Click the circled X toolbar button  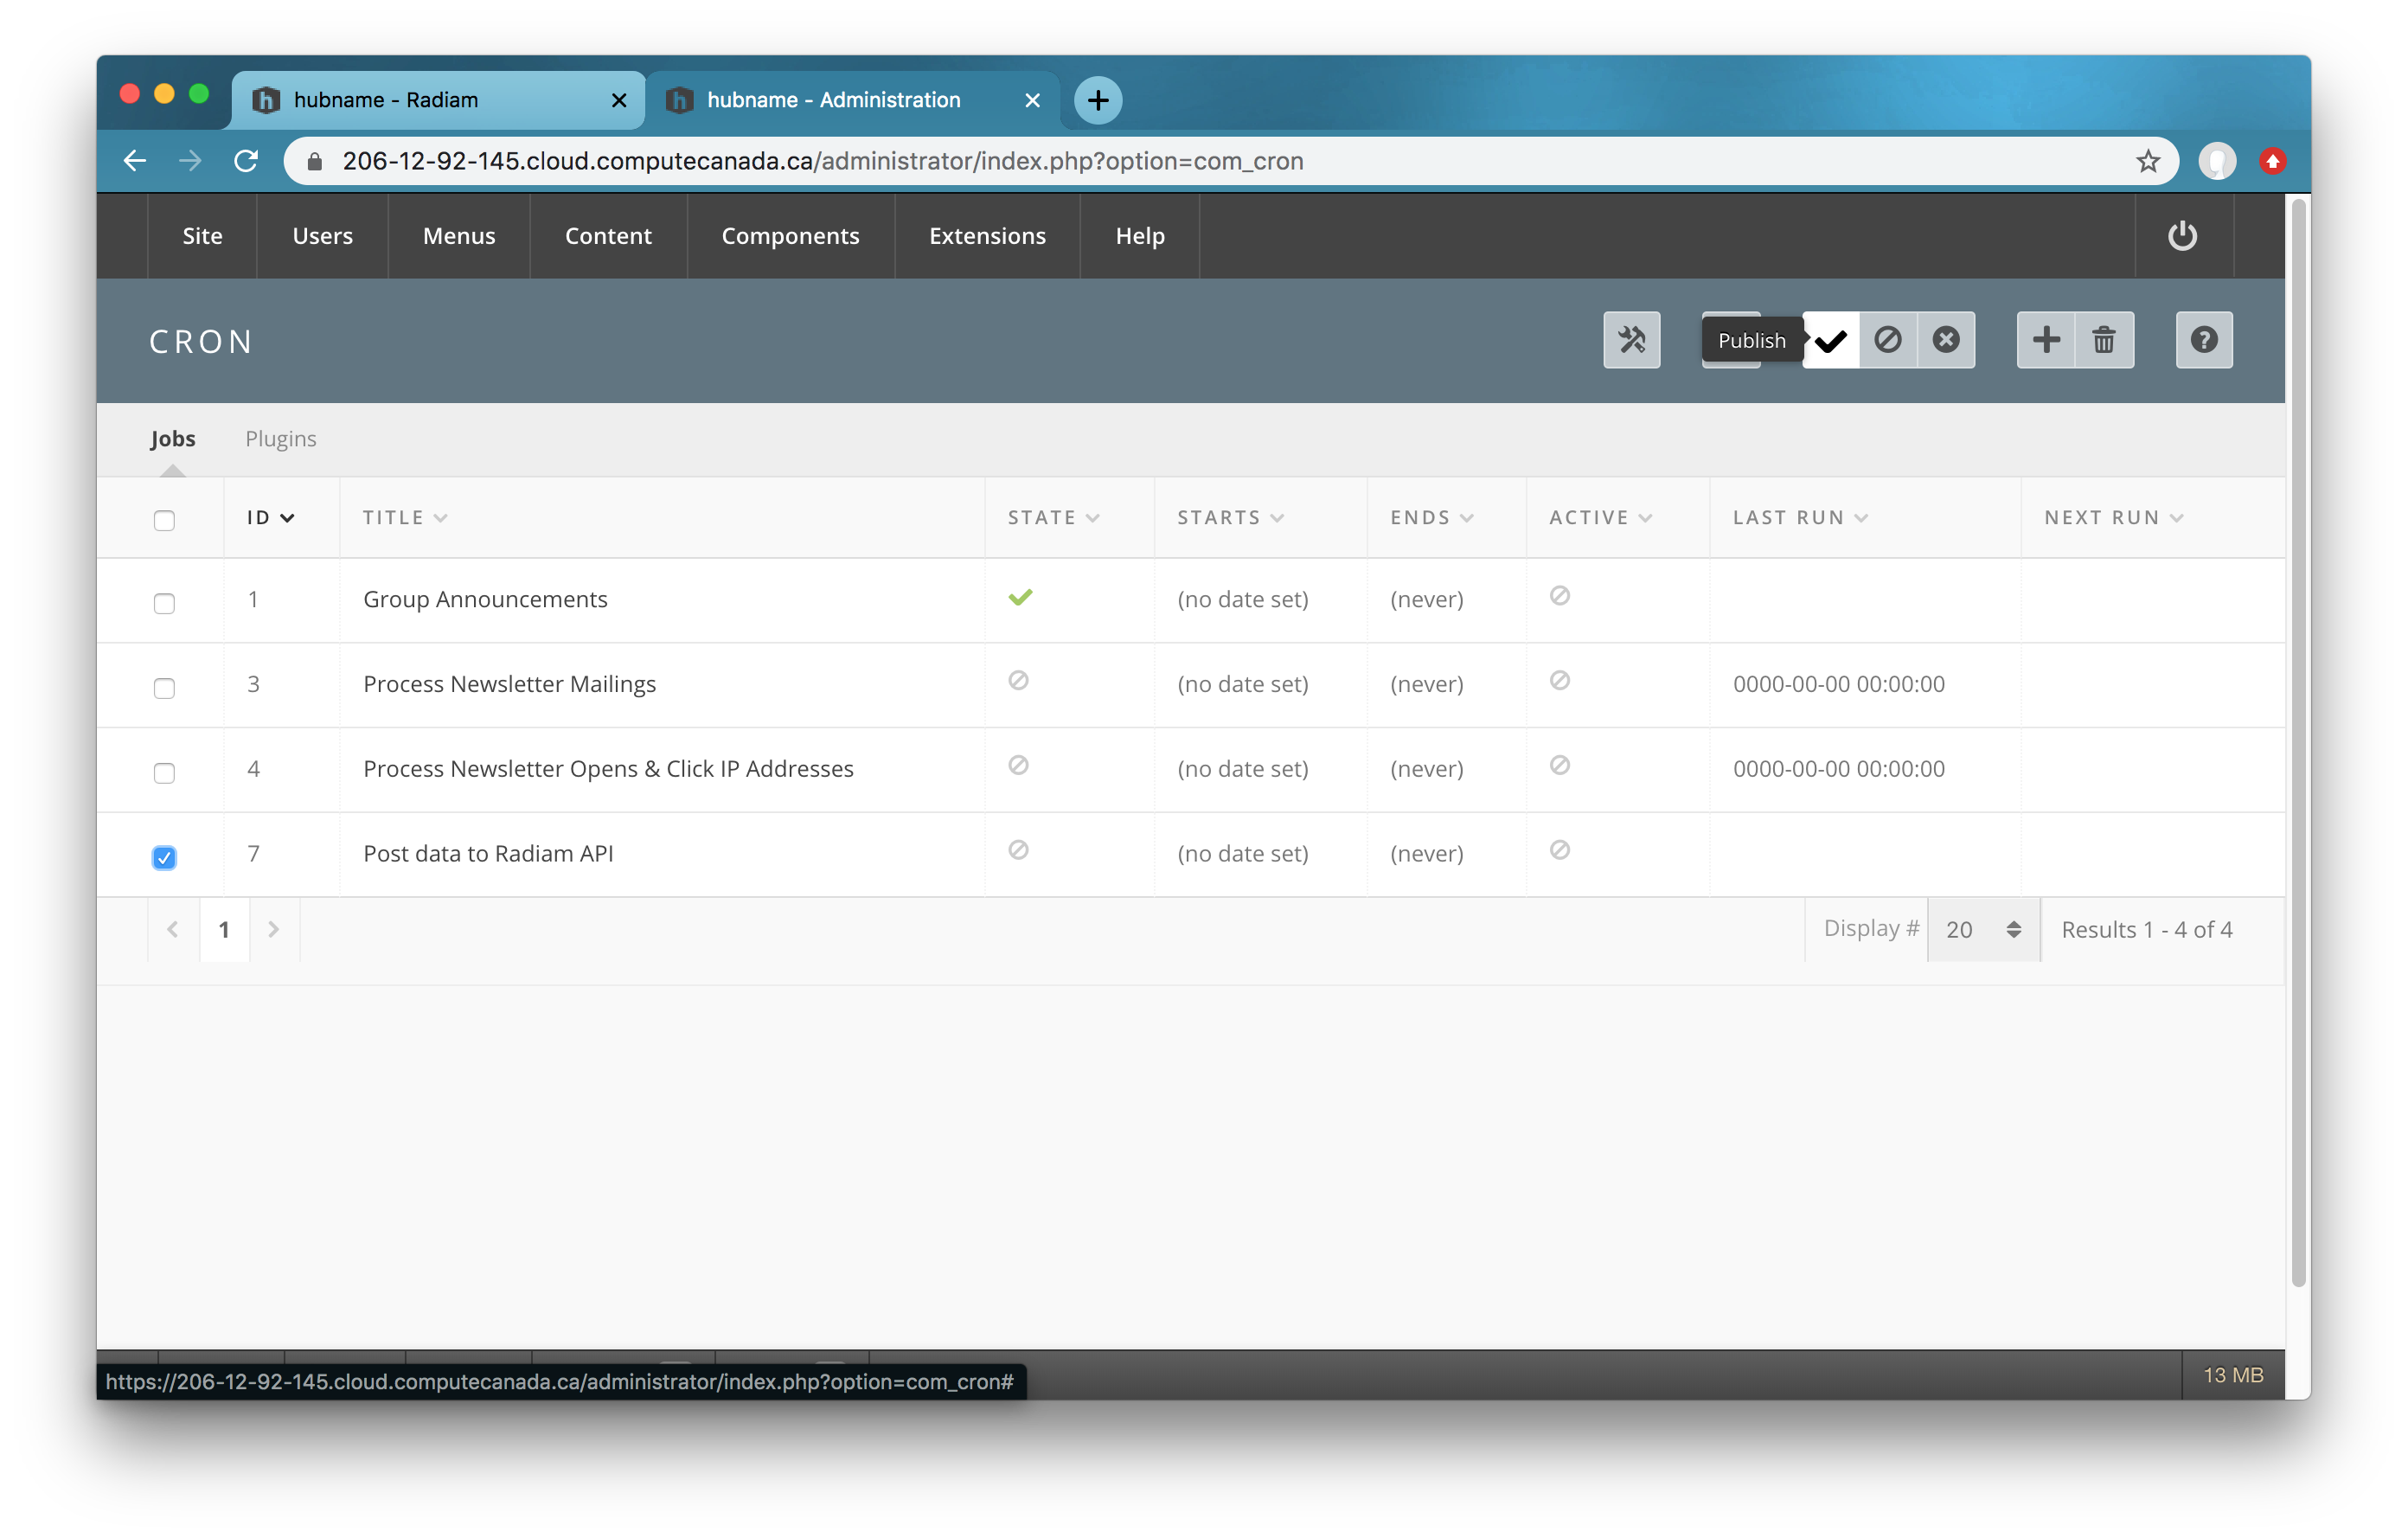[1946, 340]
